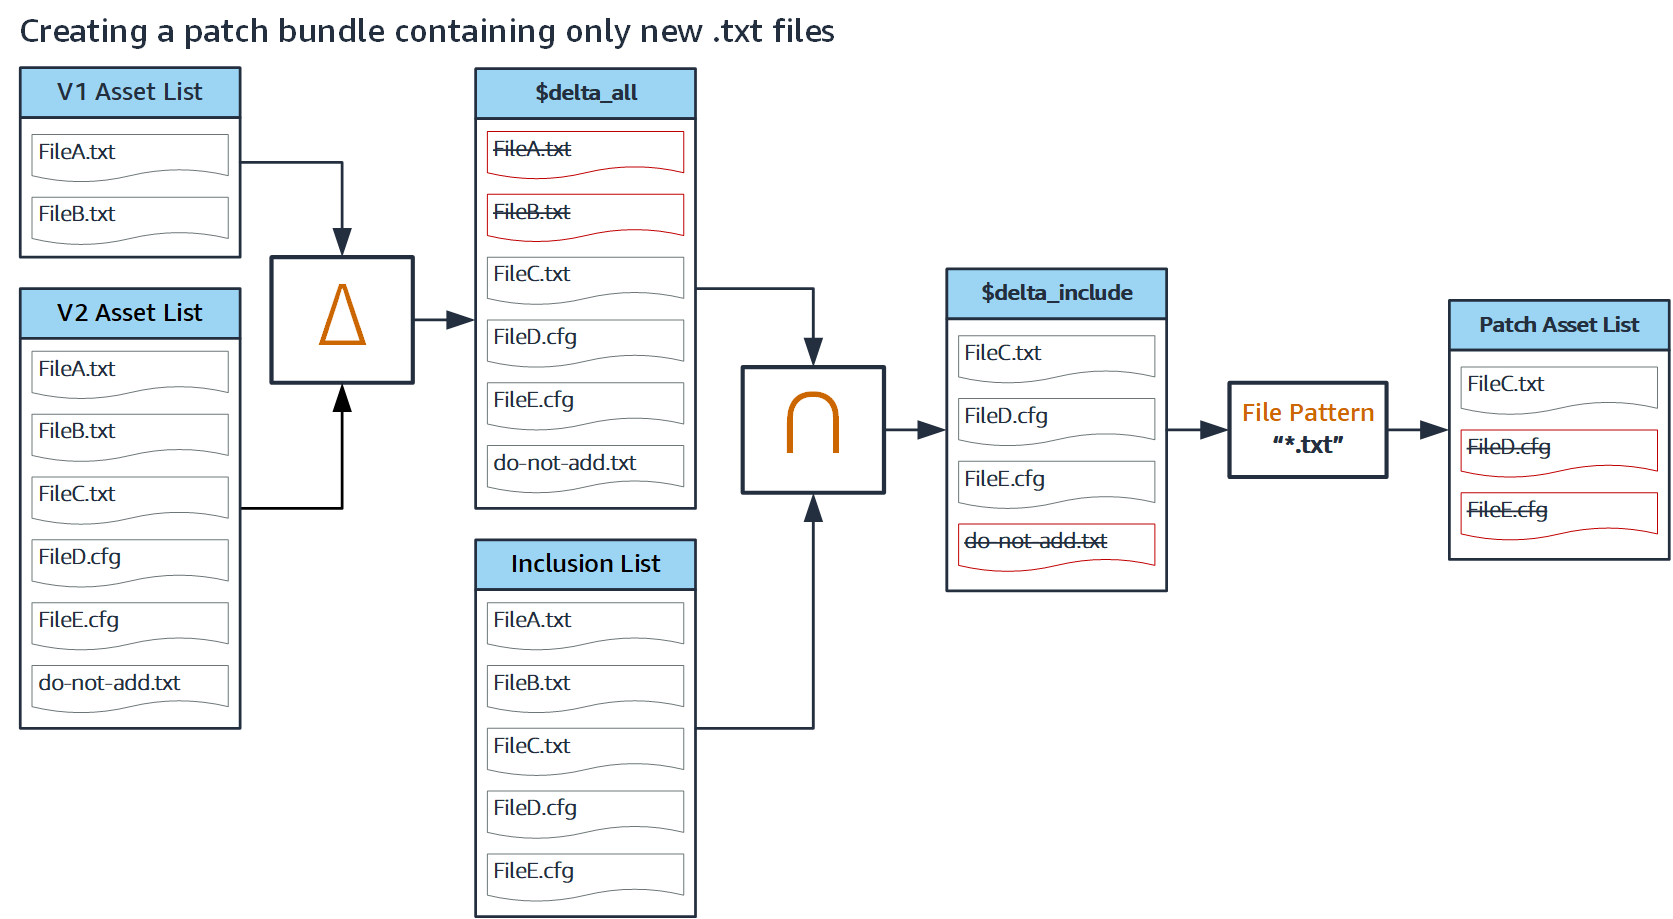
Task: Expand FileC.txt under $delta_include
Action: pos(1056,354)
